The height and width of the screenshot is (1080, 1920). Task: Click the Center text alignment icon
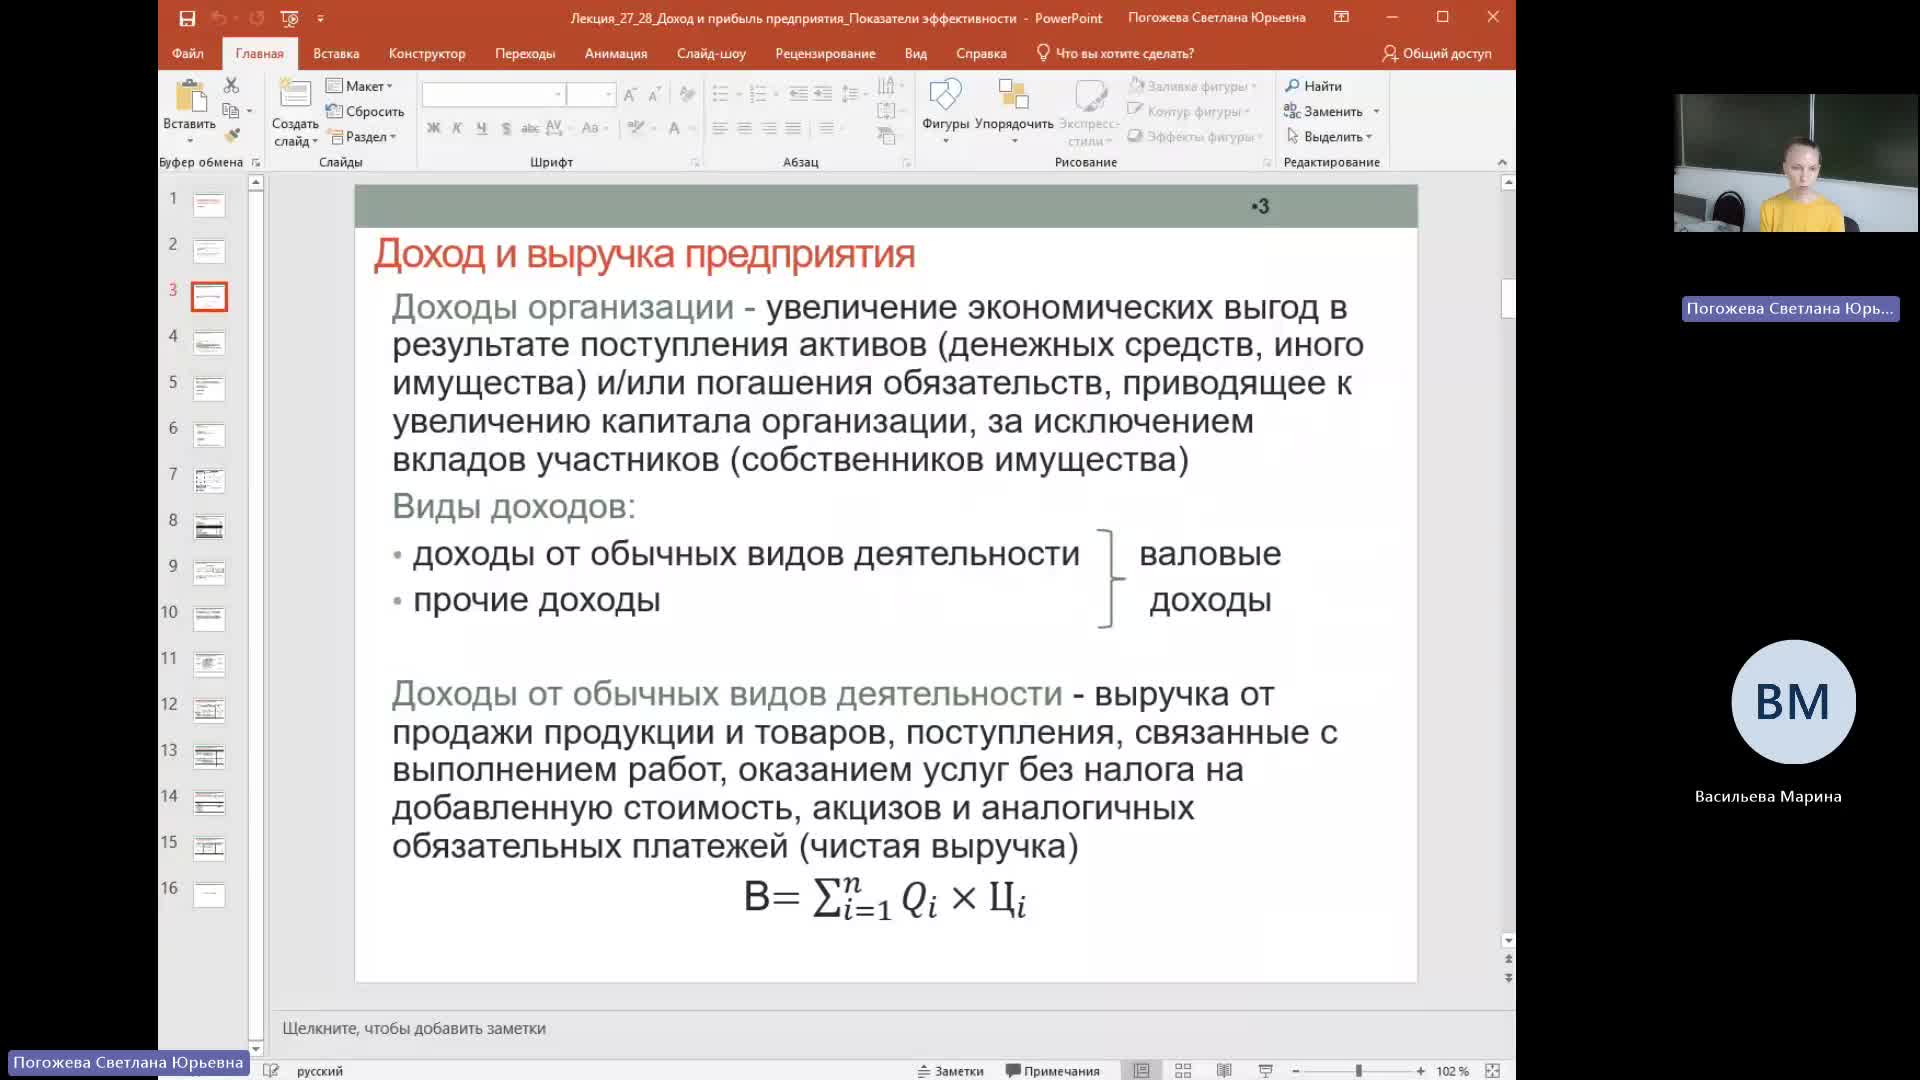click(744, 128)
